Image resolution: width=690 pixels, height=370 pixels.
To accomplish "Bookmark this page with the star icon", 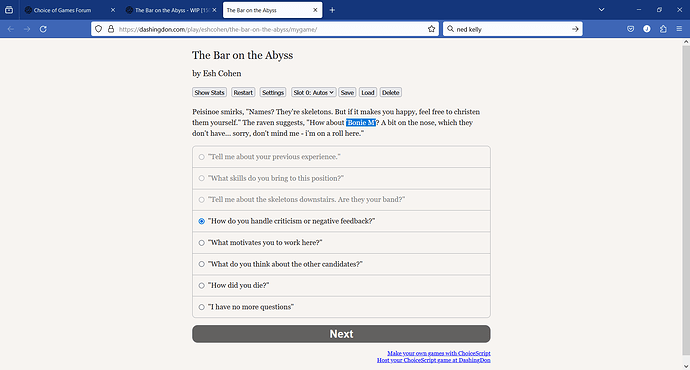I will (431, 29).
